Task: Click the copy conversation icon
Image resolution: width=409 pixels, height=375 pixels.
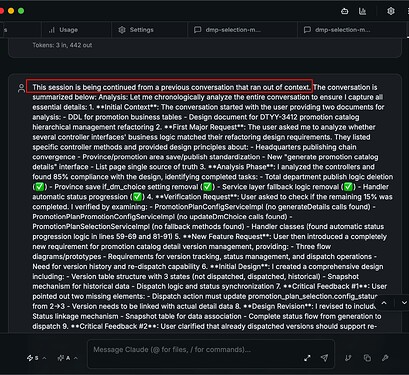Action: pos(367,358)
